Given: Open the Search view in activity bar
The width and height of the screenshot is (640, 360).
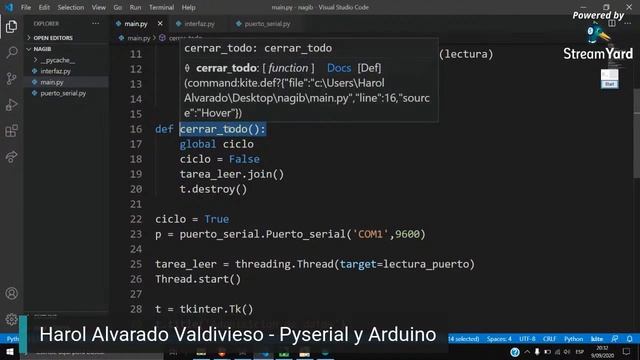Looking at the screenshot, I should pyautogui.click(x=11, y=52).
